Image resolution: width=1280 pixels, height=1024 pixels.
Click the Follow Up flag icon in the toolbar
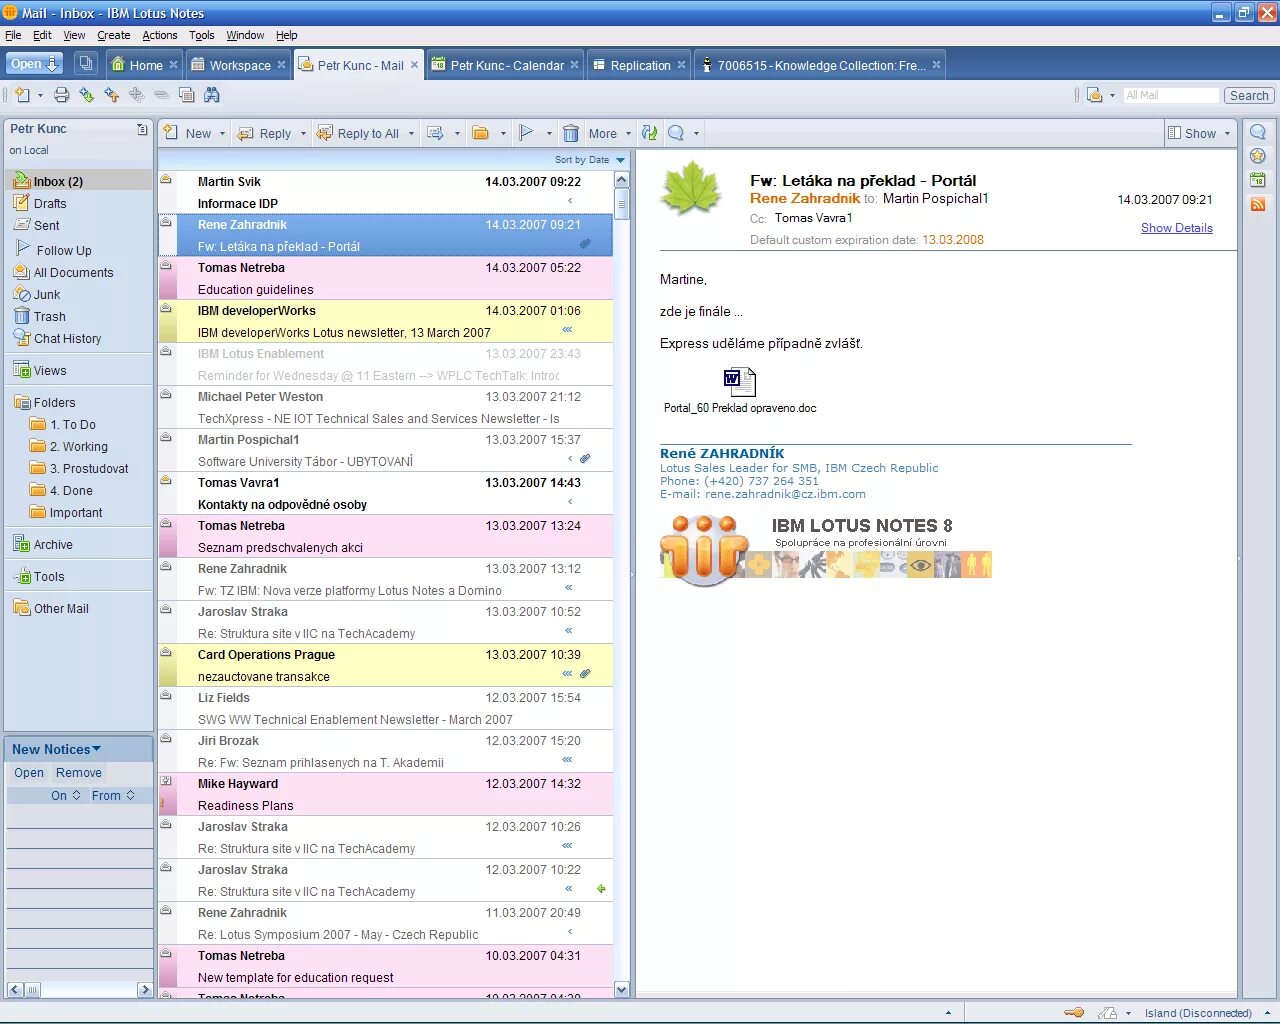[526, 133]
